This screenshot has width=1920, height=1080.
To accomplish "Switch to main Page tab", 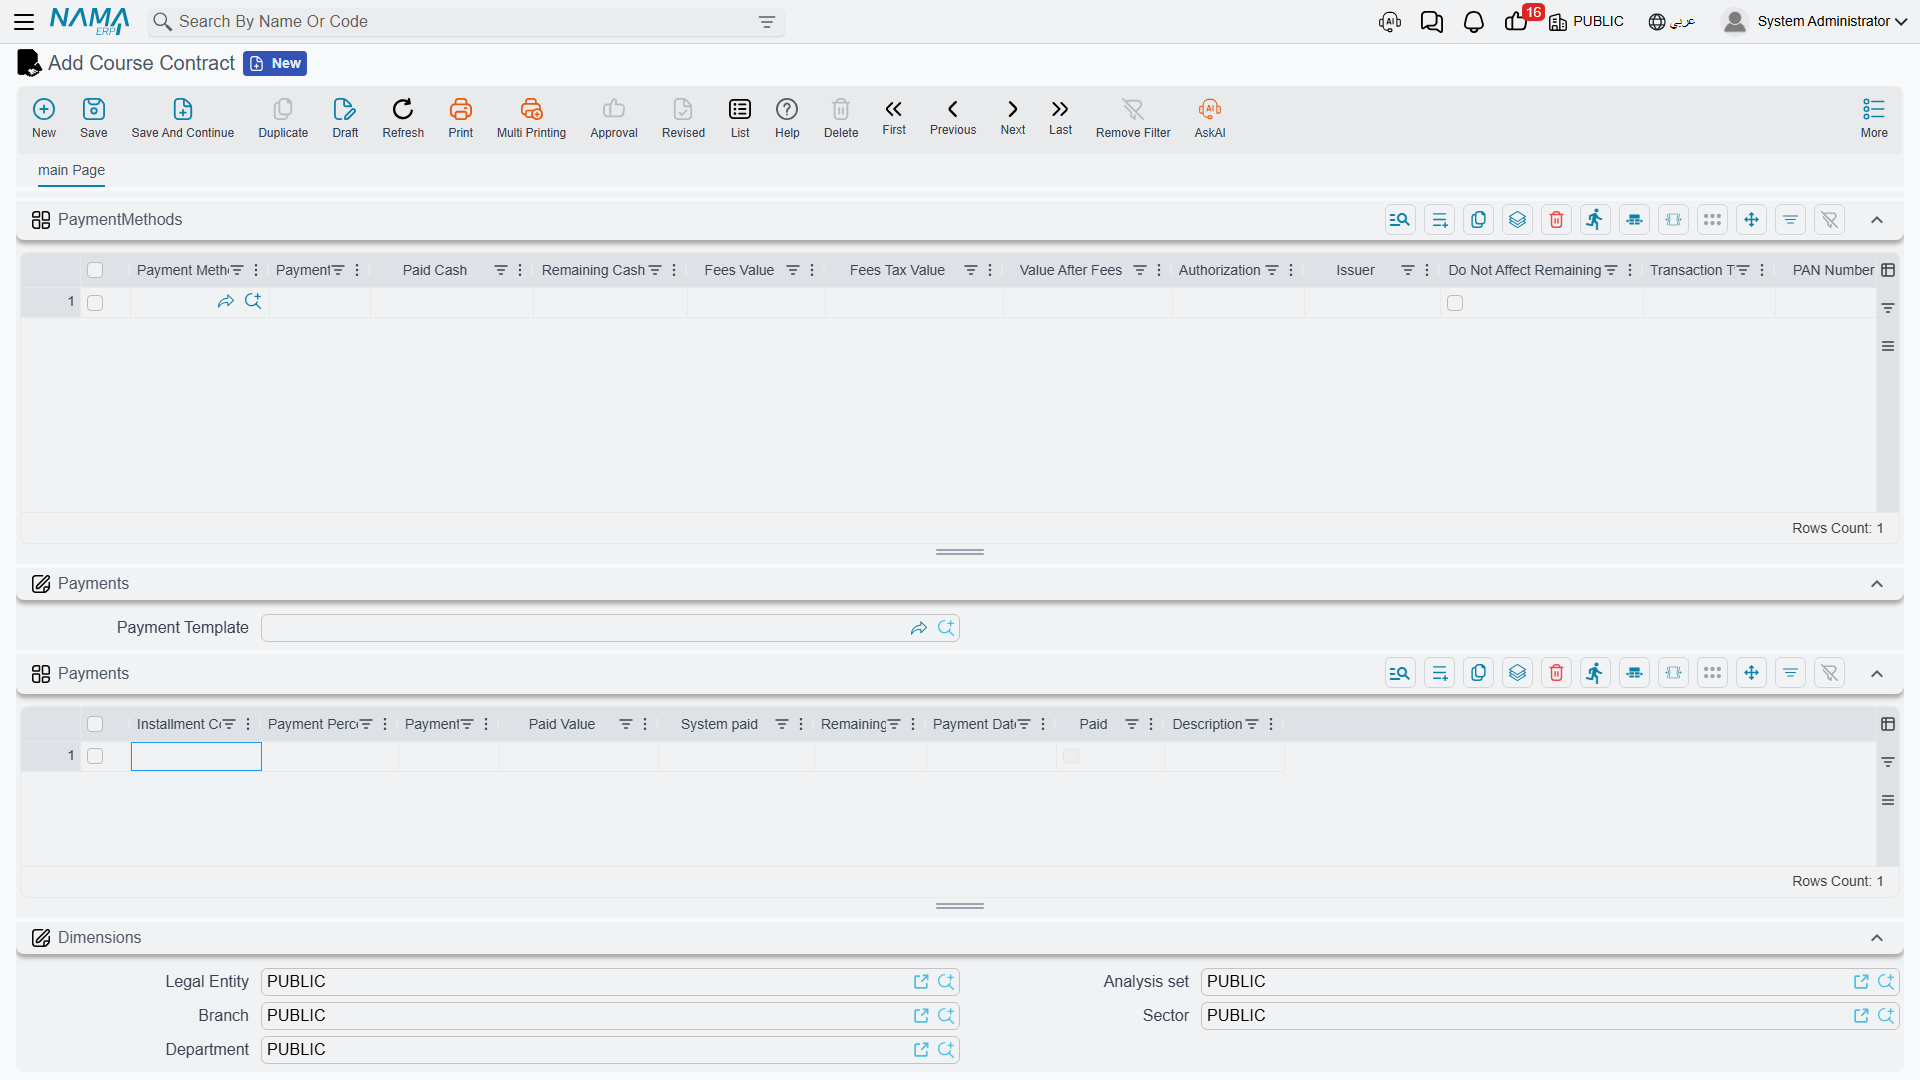I will point(71,170).
